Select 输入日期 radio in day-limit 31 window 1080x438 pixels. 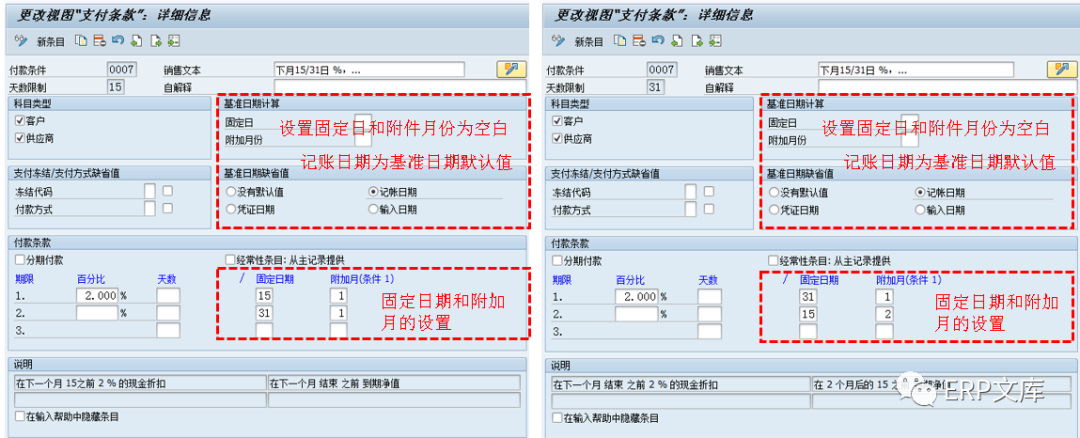click(919, 209)
